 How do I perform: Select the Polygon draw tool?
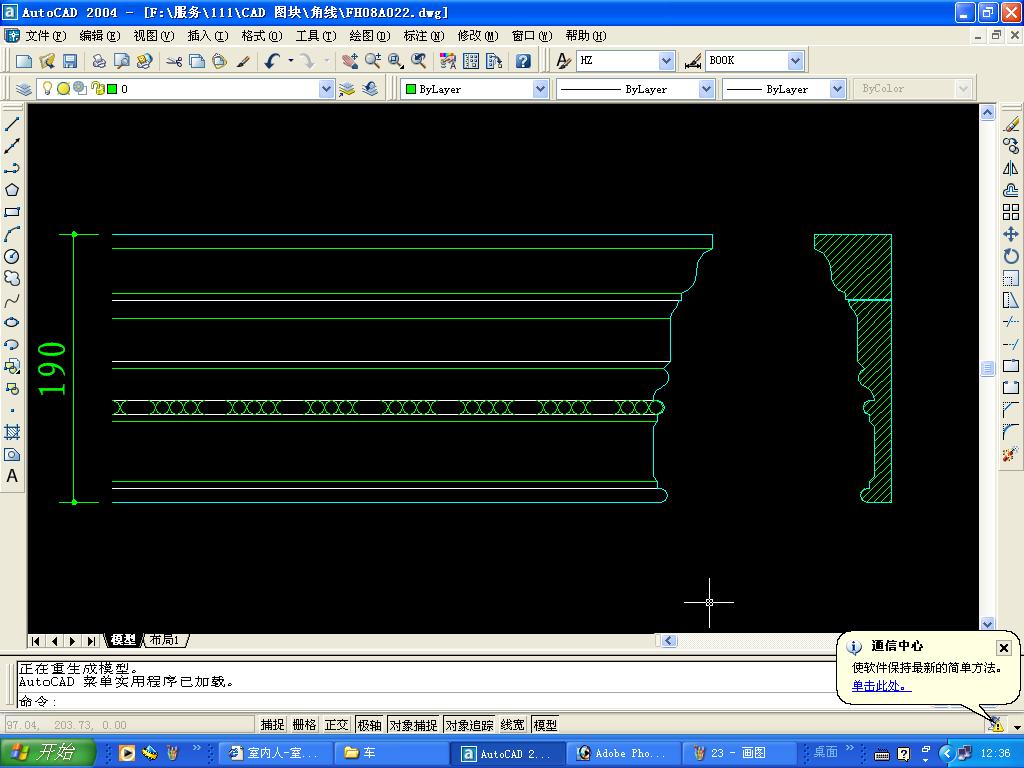12,190
